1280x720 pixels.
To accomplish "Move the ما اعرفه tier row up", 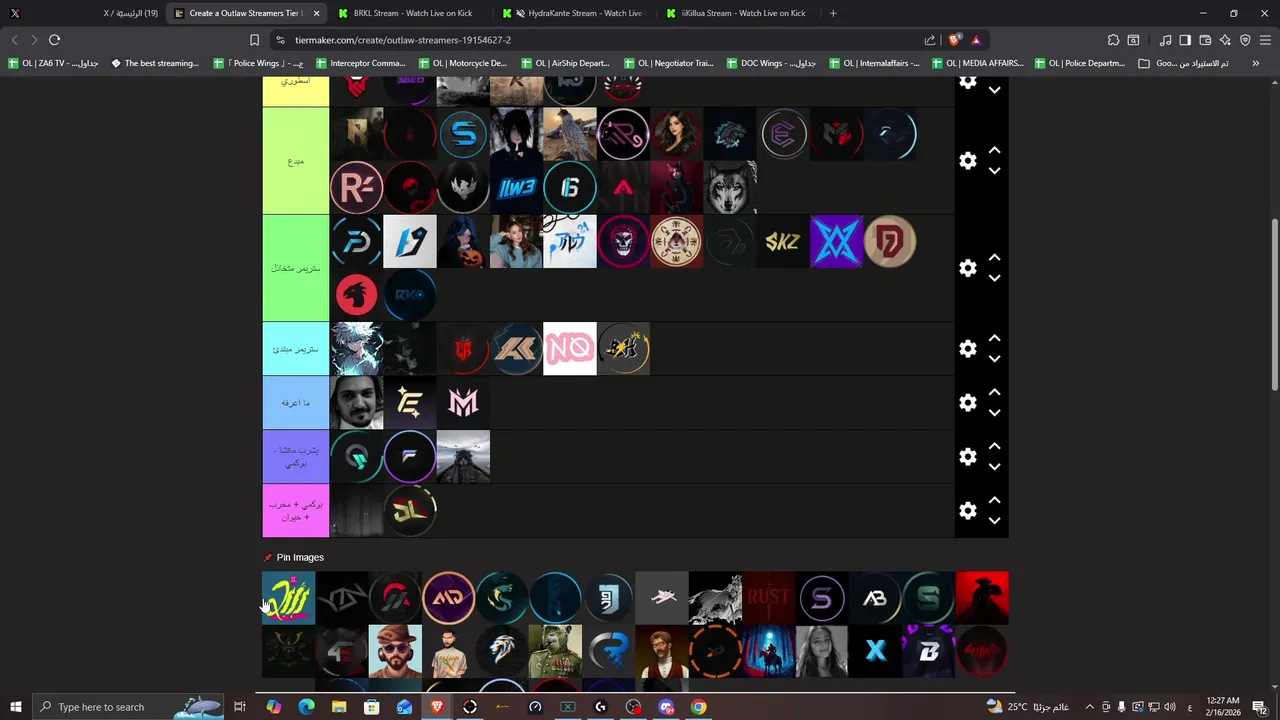I will 994,392.
